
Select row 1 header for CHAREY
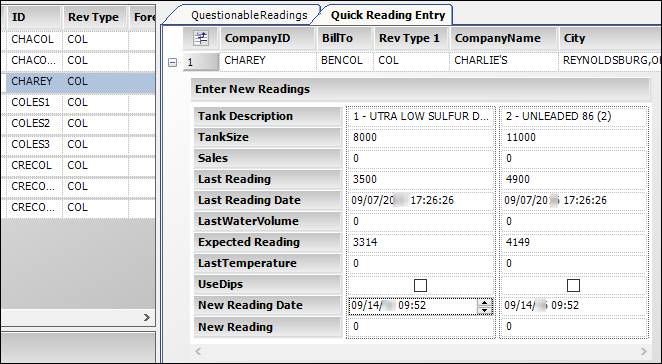pyautogui.click(x=201, y=62)
